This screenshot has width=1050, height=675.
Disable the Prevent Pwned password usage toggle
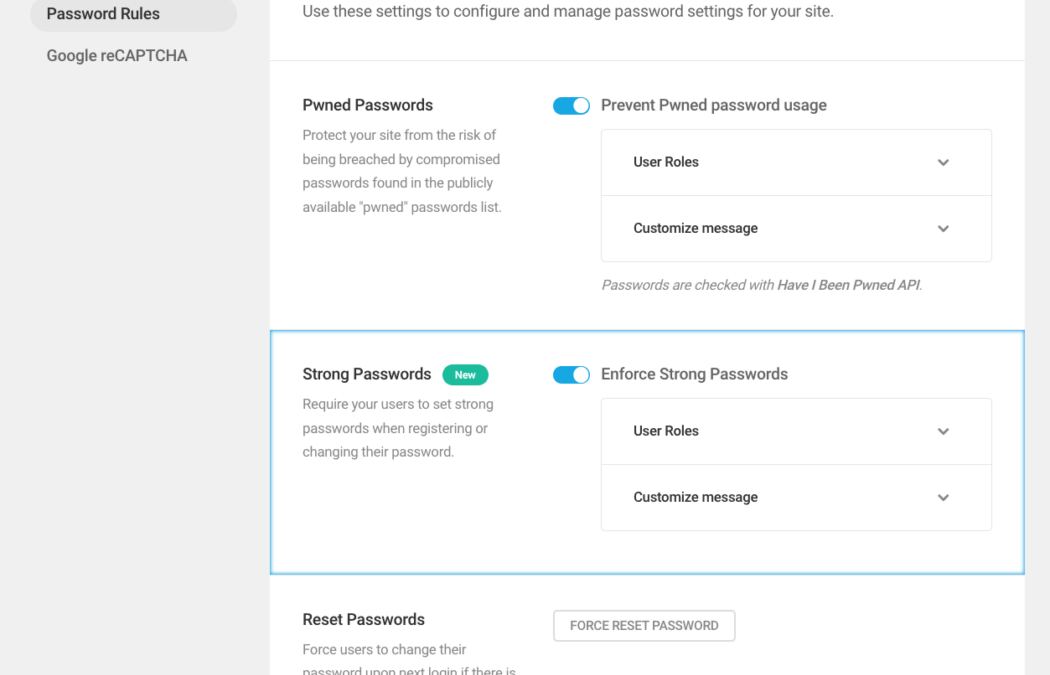tap(571, 104)
